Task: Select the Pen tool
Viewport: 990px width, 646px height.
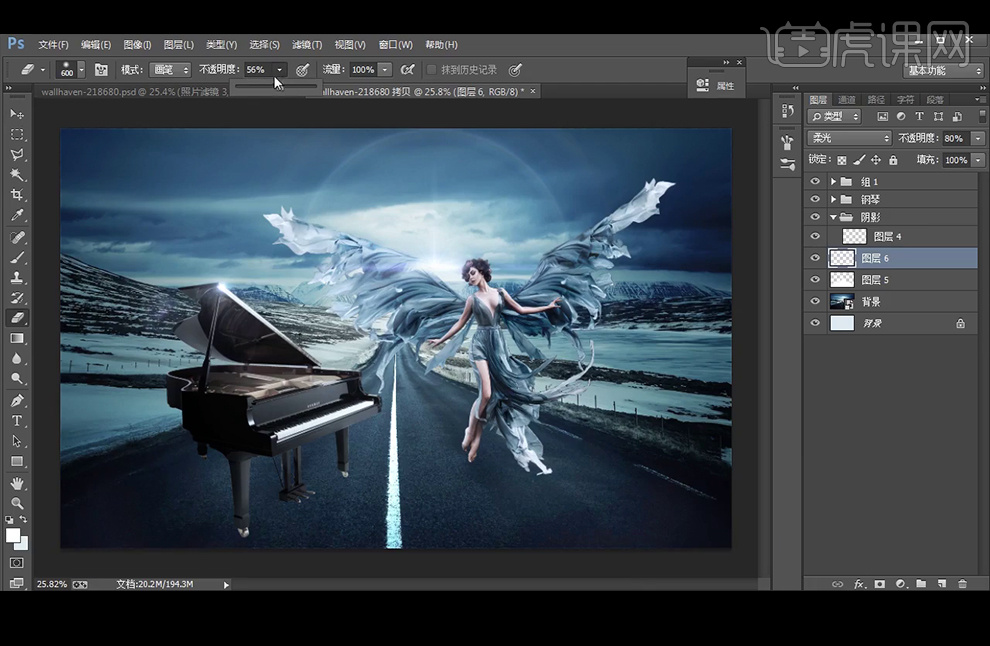Action: coord(17,400)
